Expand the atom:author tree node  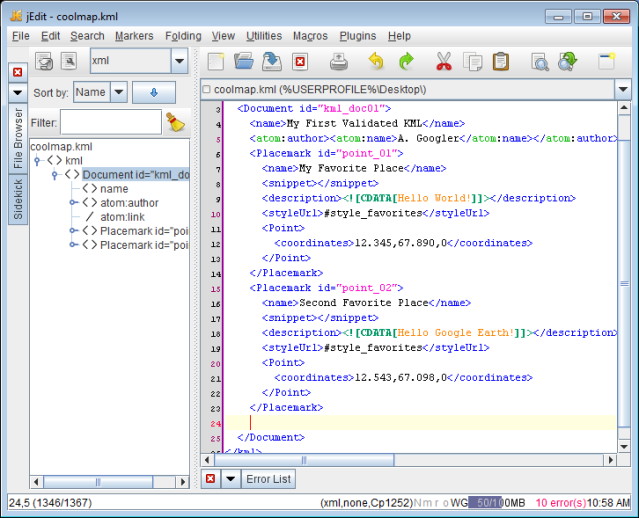(x=73, y=203)
